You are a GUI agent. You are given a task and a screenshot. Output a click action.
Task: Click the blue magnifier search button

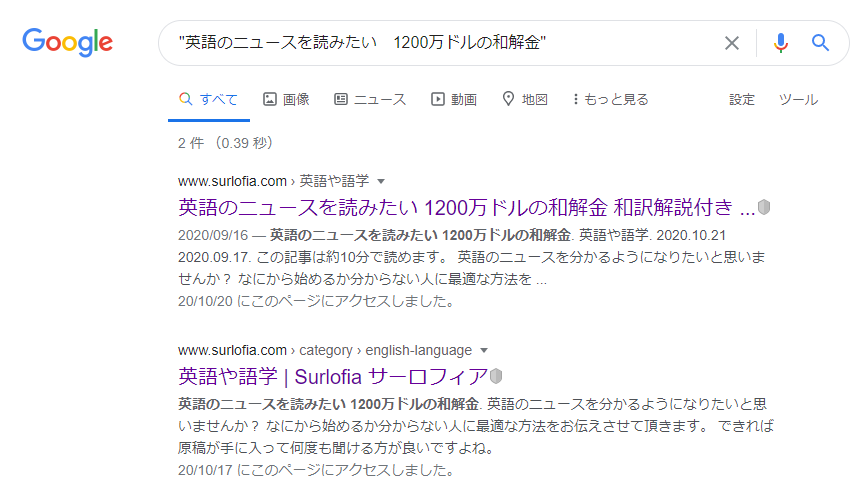(x=821, y=43)
